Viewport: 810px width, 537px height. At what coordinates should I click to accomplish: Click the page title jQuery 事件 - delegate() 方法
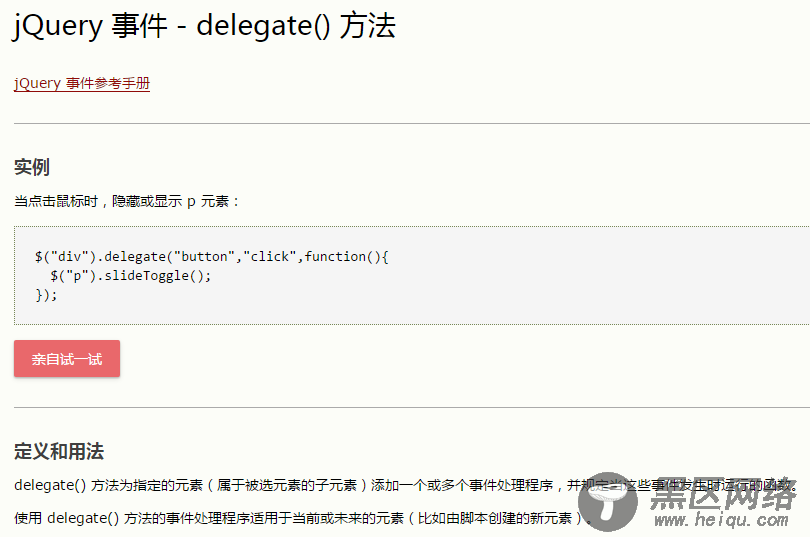[204, 27]
